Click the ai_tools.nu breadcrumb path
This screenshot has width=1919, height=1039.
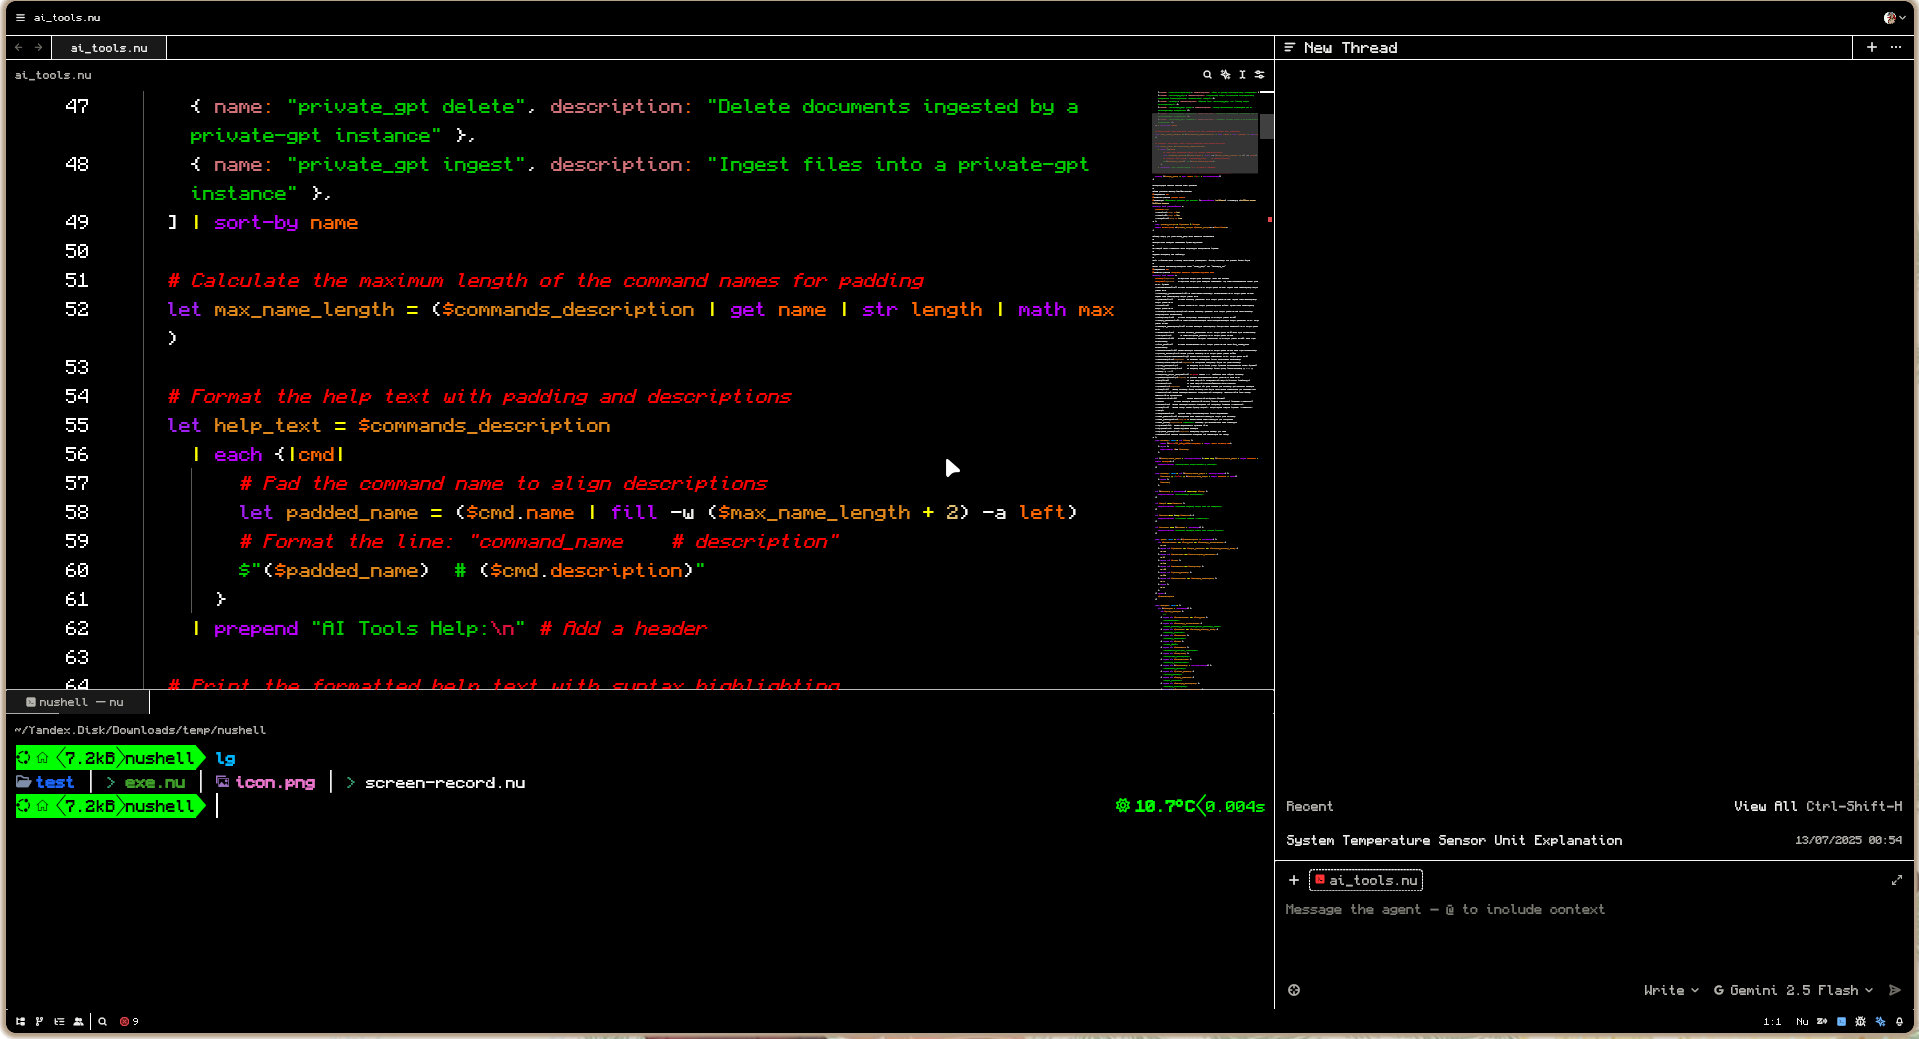[53, 75]
